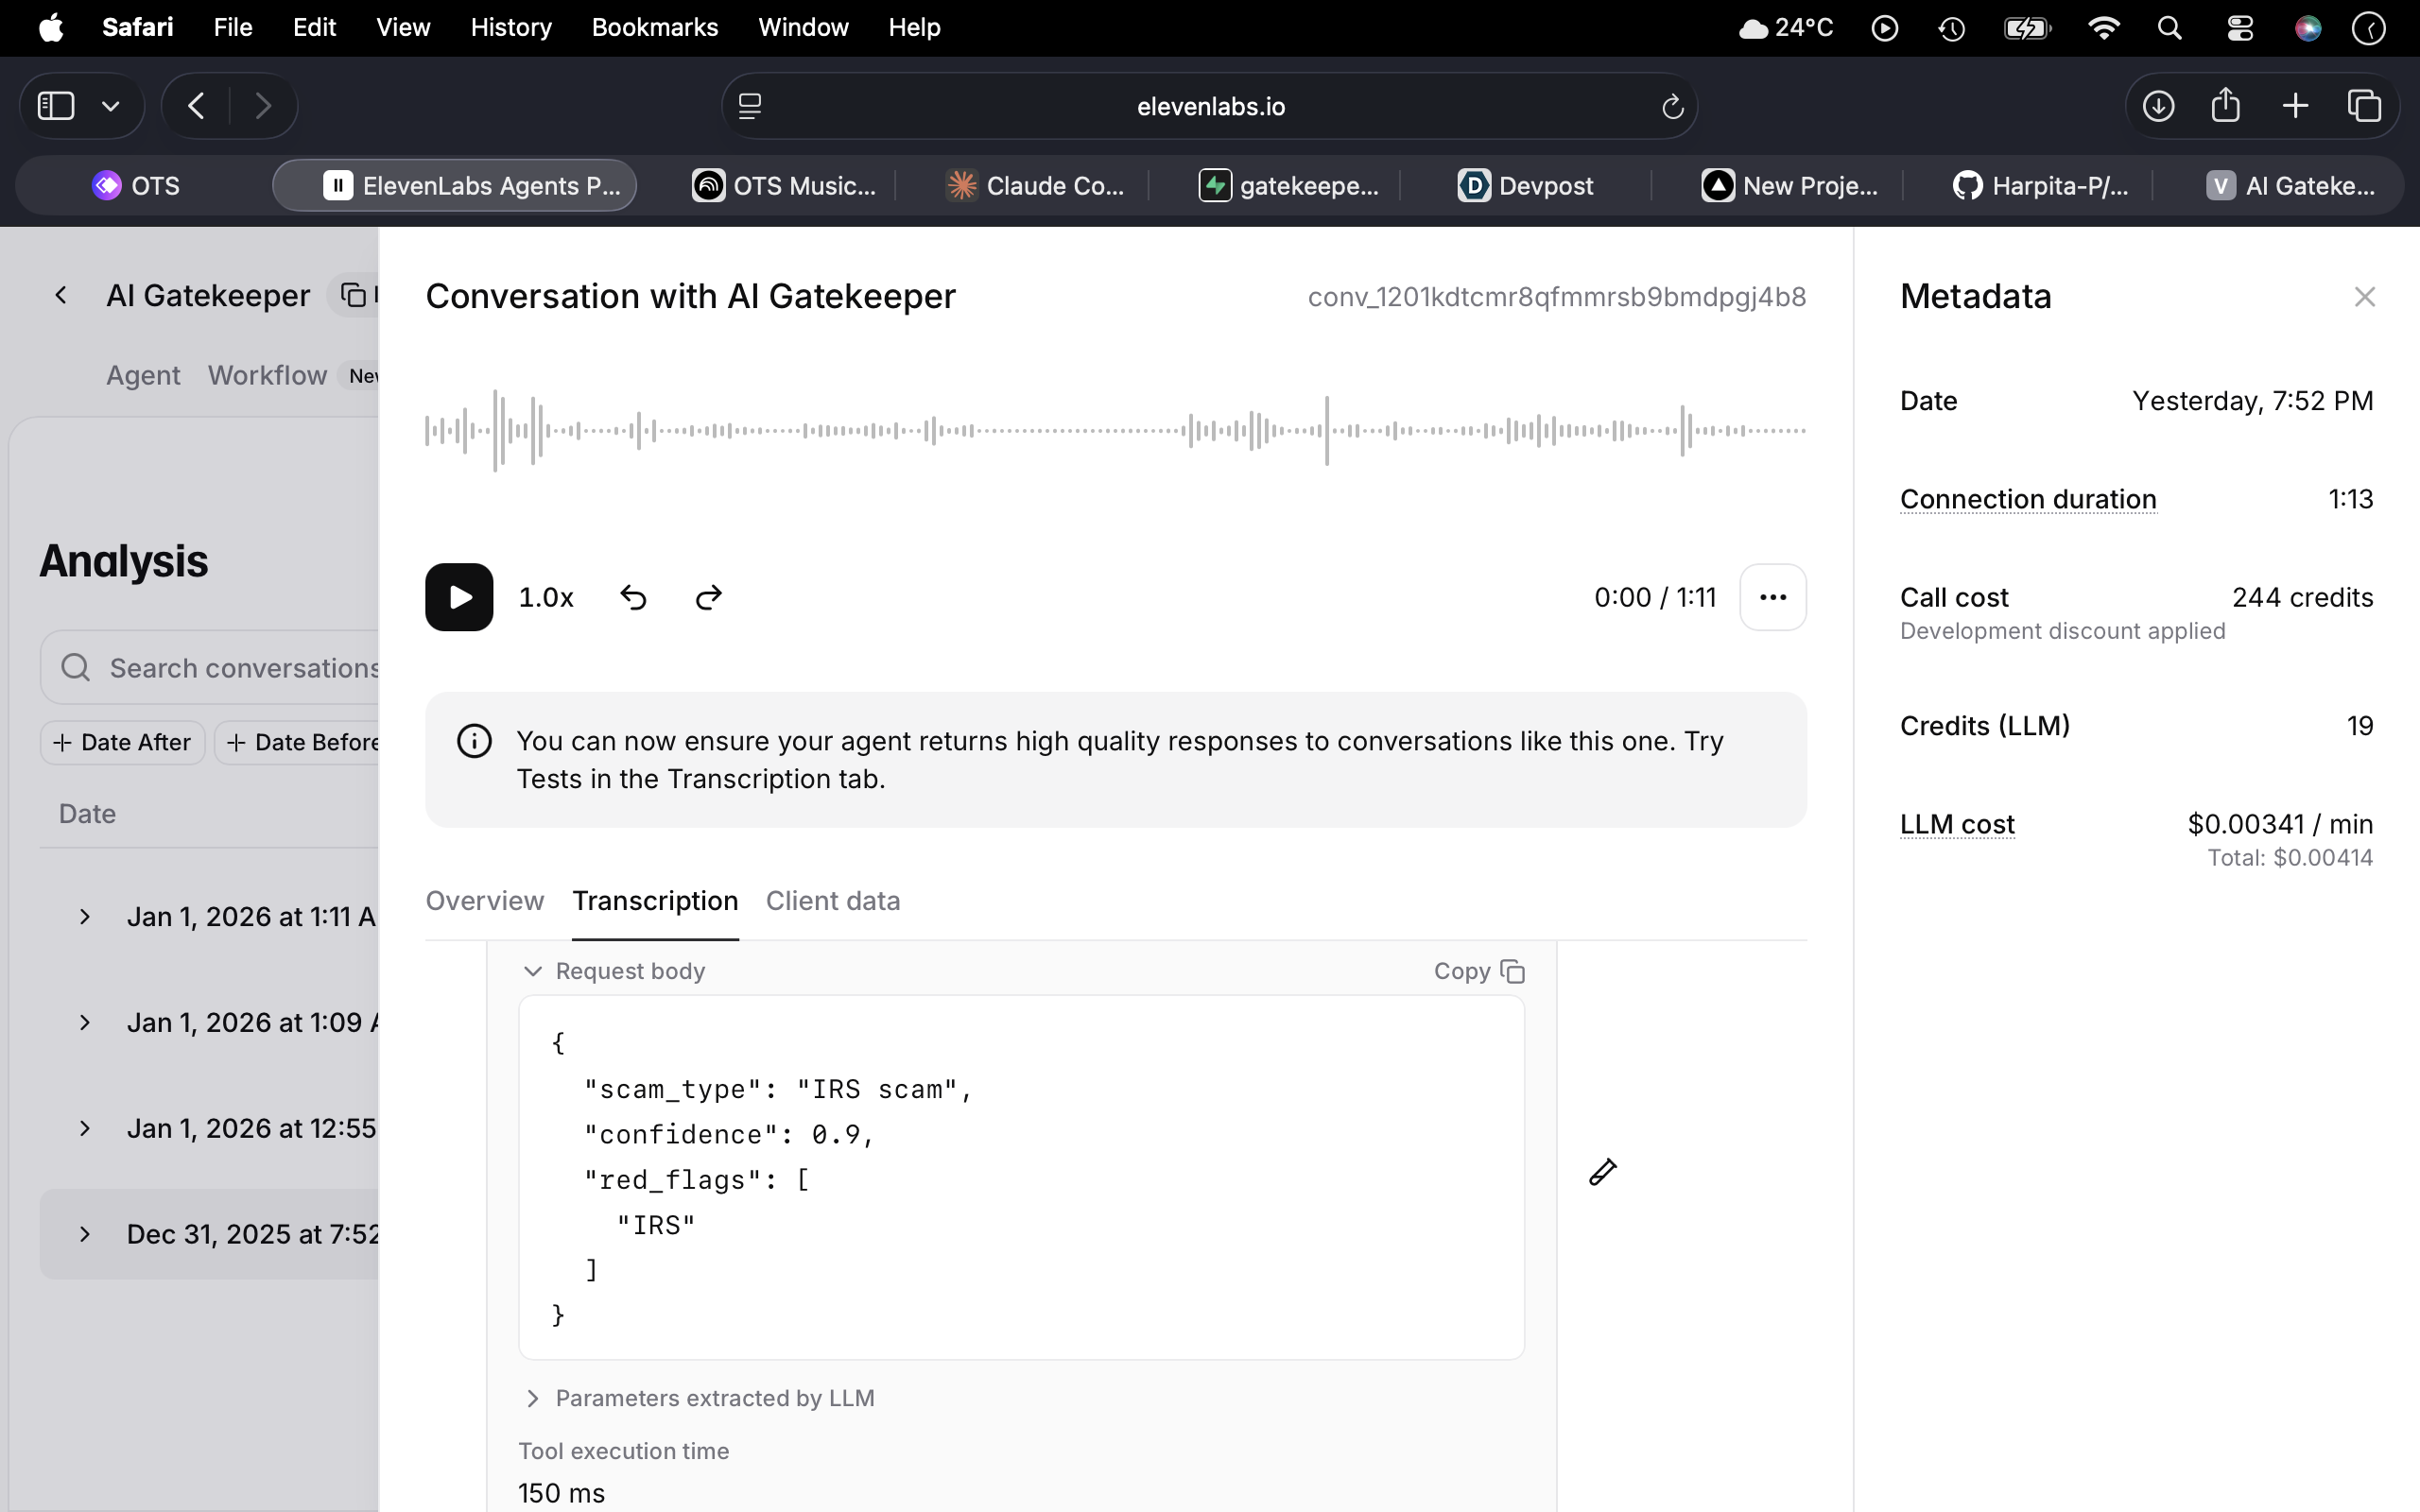Switch to the Devpost tab

(x=1525, y=185)
